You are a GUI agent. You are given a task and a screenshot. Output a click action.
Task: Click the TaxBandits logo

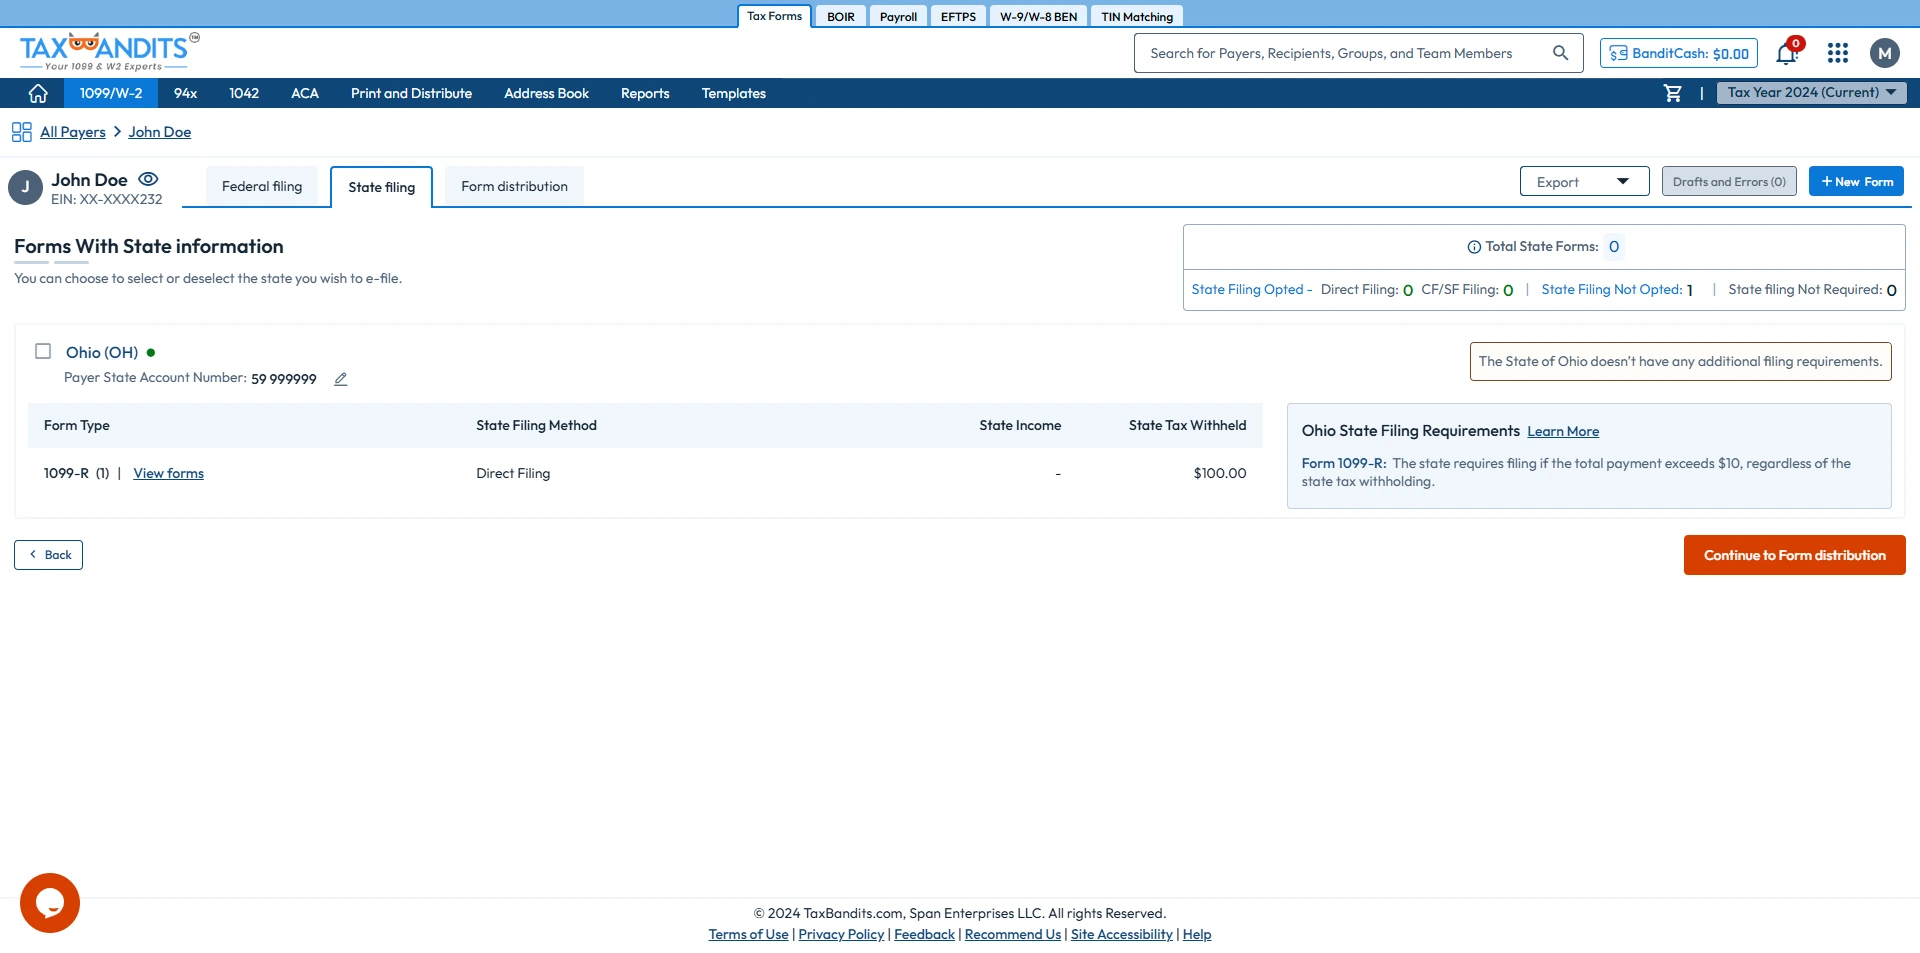(x=108, y=52)
